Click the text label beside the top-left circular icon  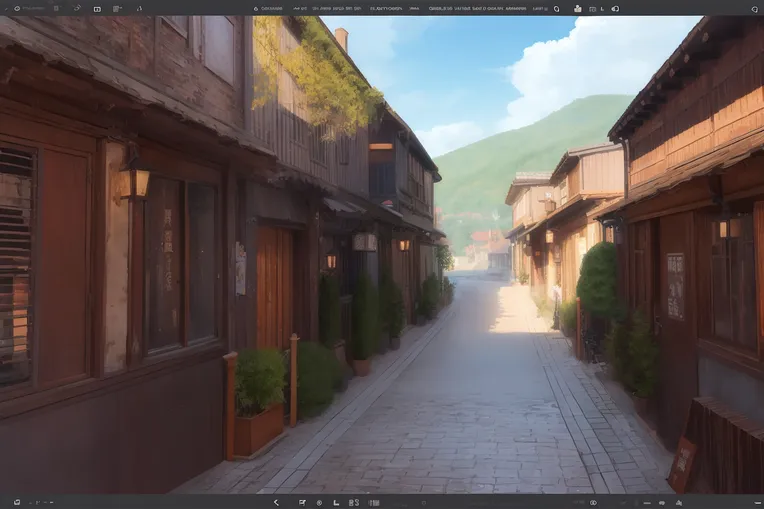(35, 8)
